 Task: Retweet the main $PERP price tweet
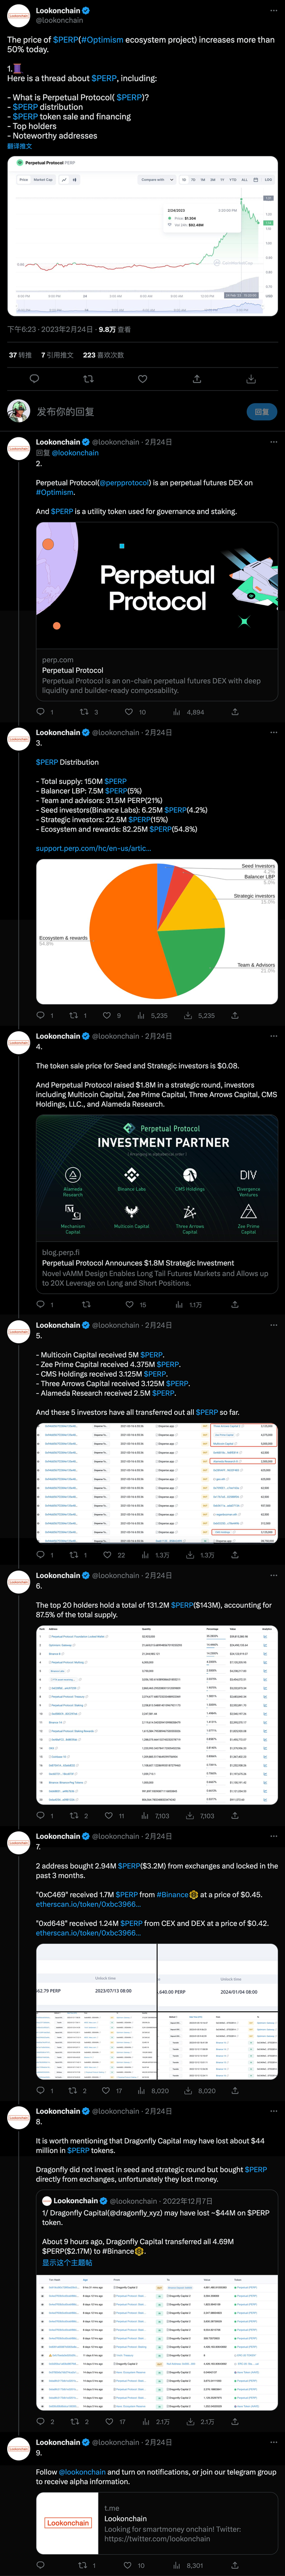[x=88, y=379]
